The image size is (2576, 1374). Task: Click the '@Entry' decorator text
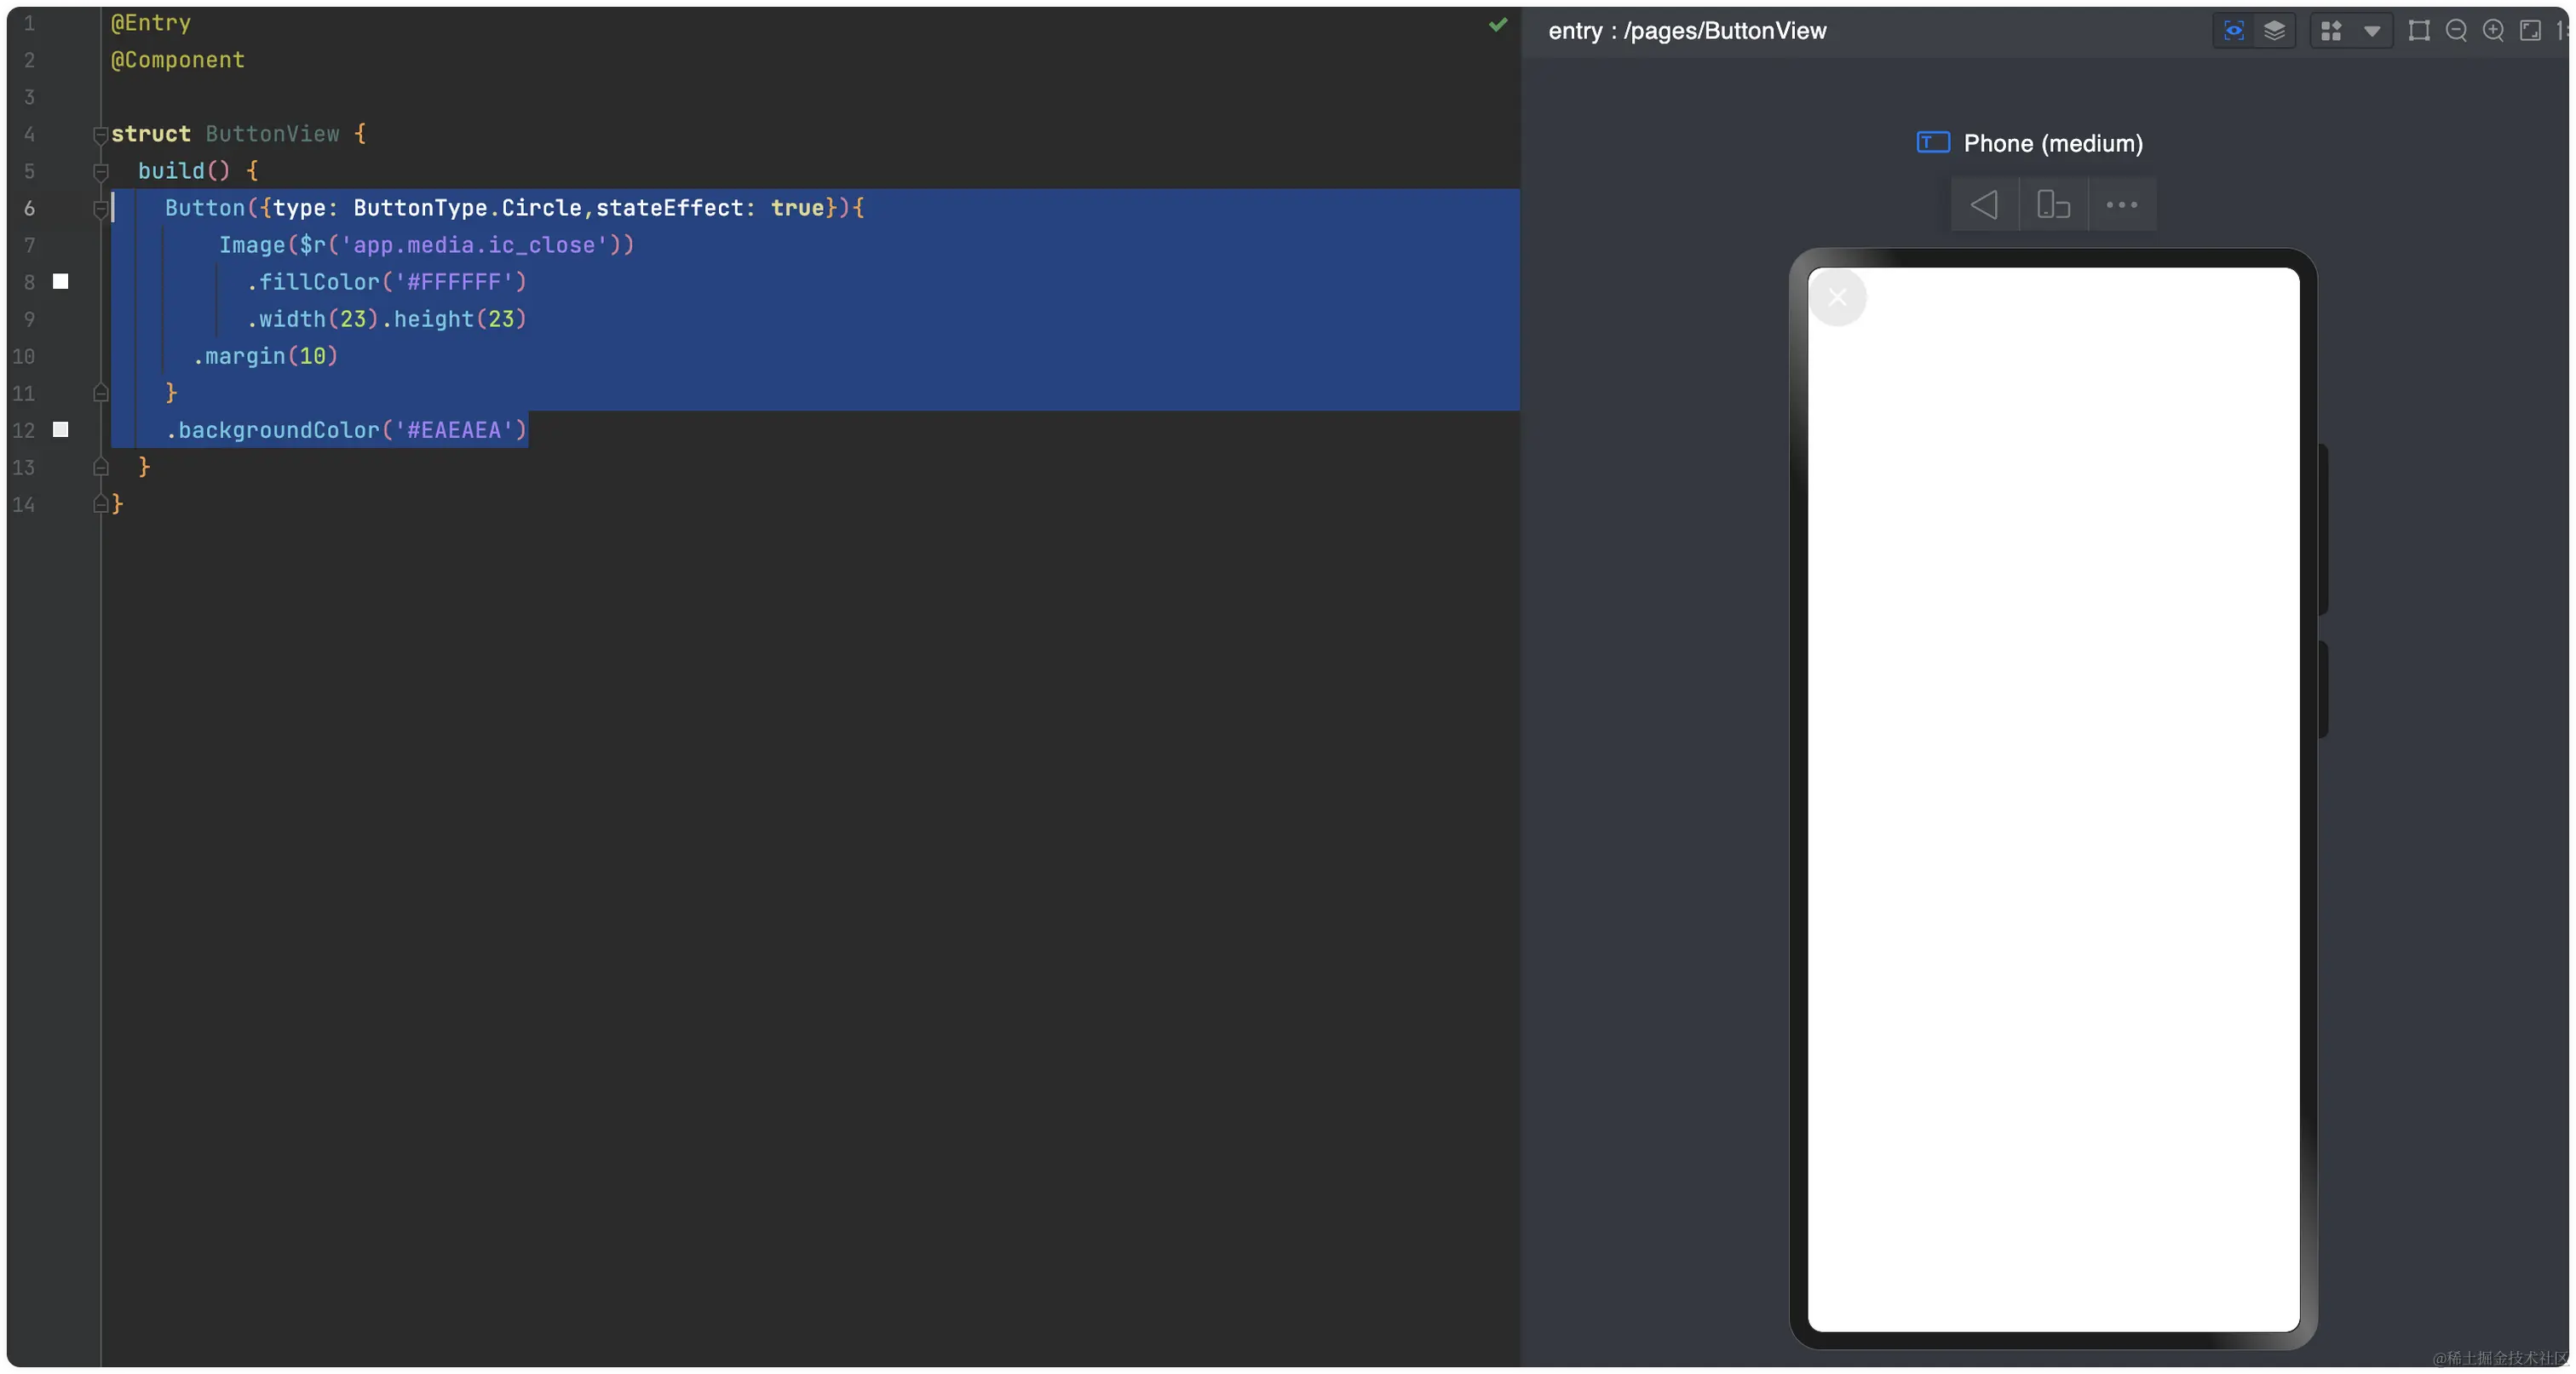point(151,22)
